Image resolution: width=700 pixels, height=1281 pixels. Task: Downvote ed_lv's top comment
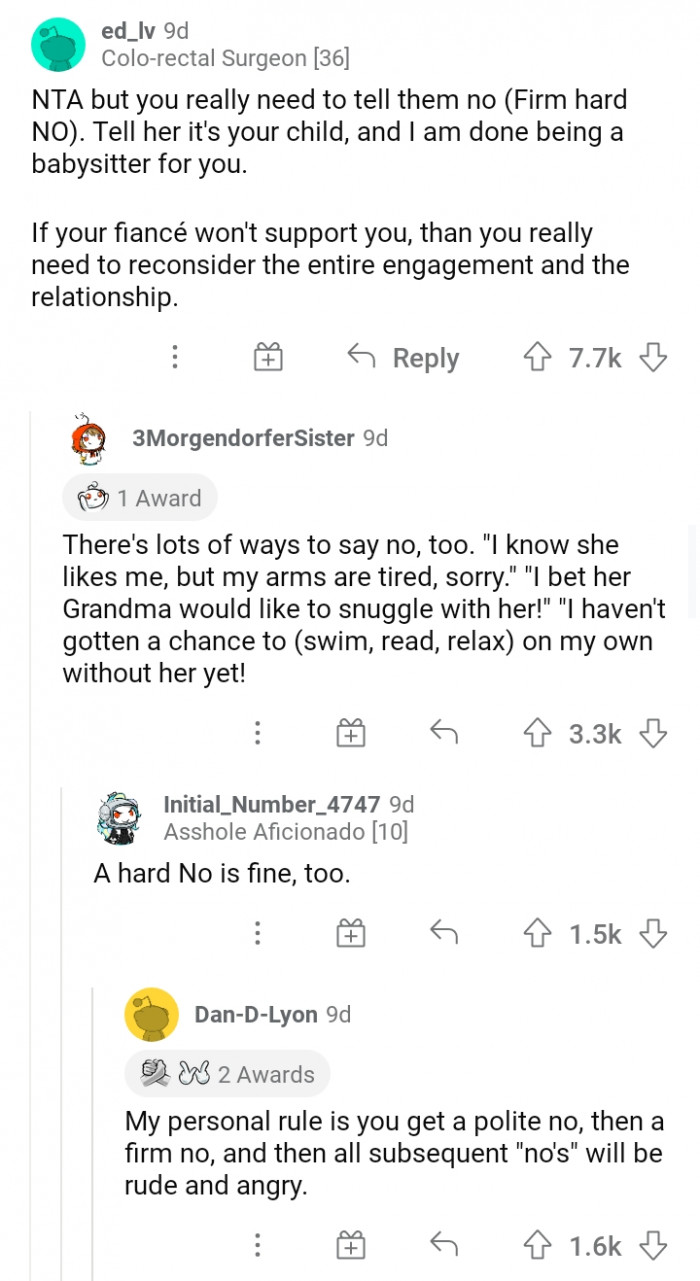[653, 357]
